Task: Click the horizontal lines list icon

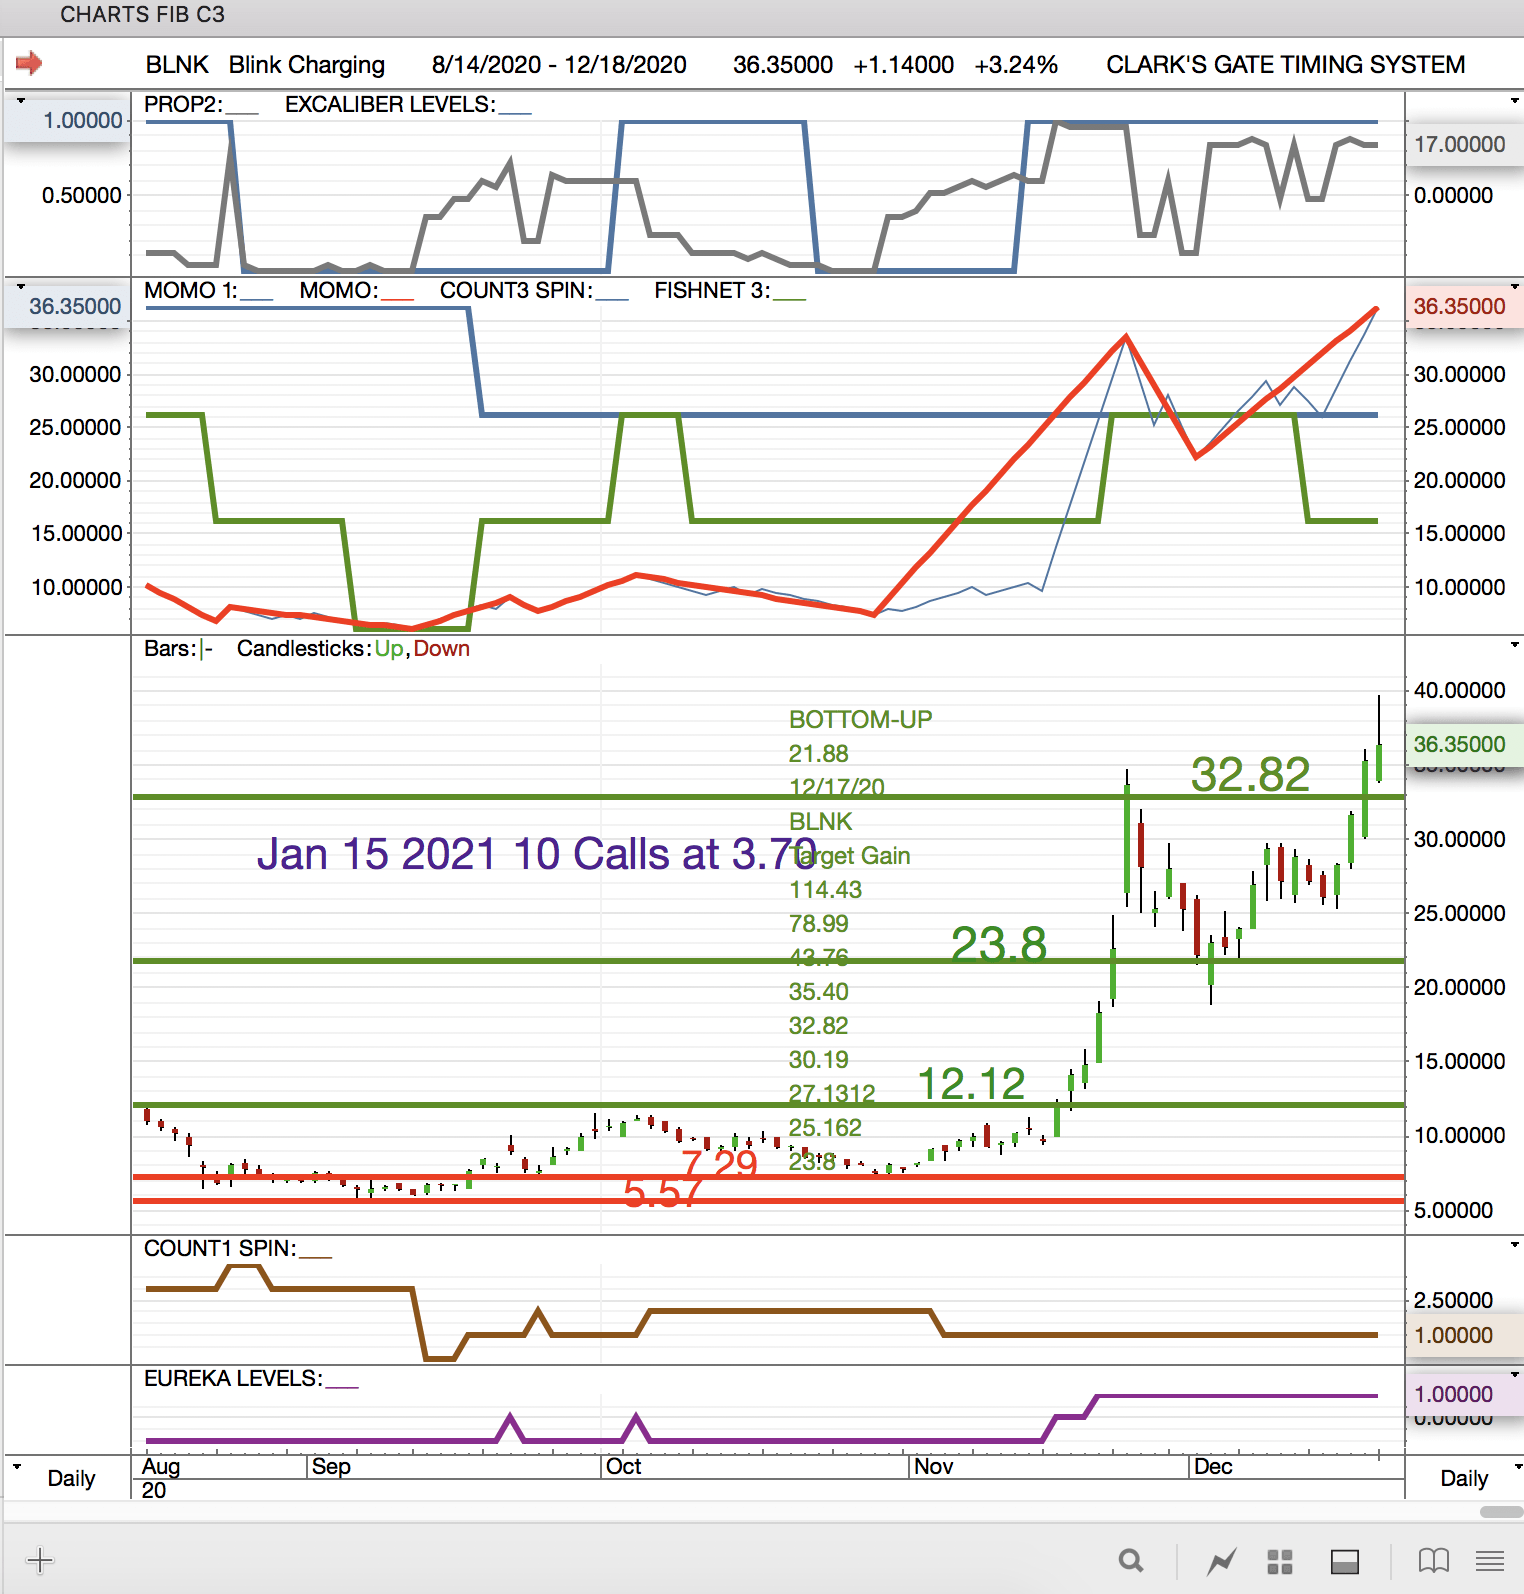Action: pyautogui.click(x=1490, y=1560)
